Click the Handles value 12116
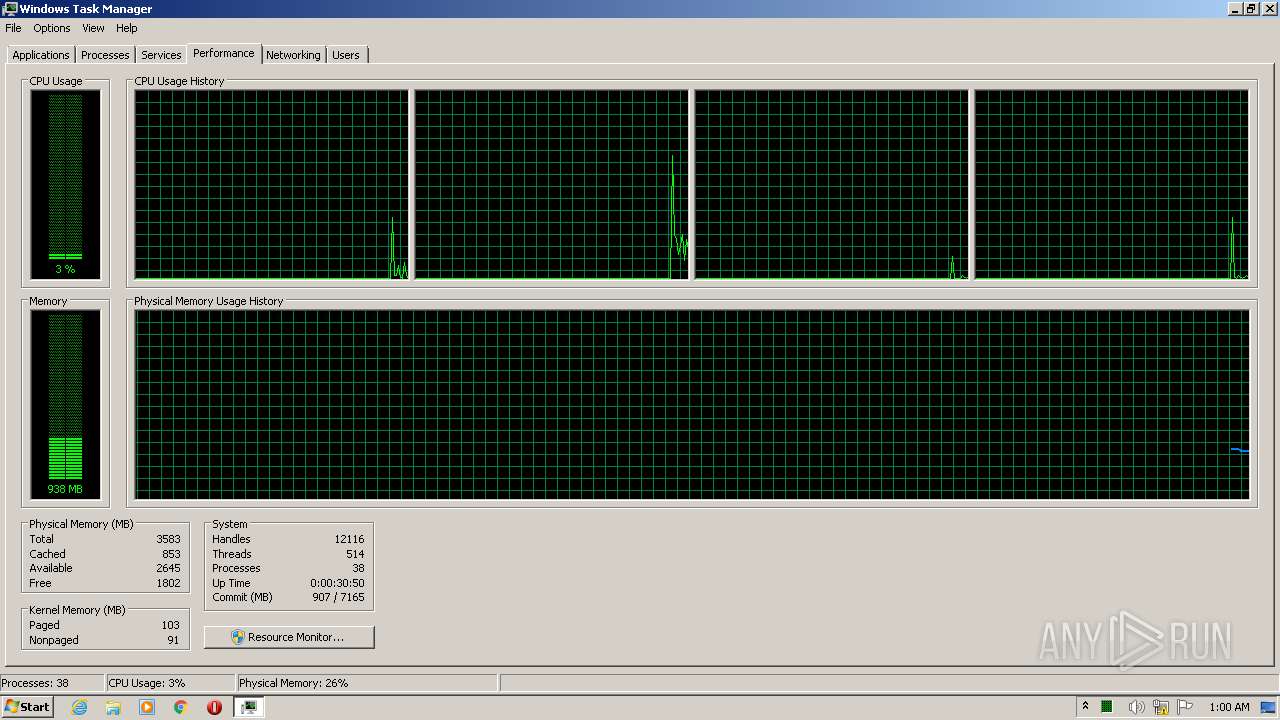Viewport: 1280px width, 720px height. [349, 539]
